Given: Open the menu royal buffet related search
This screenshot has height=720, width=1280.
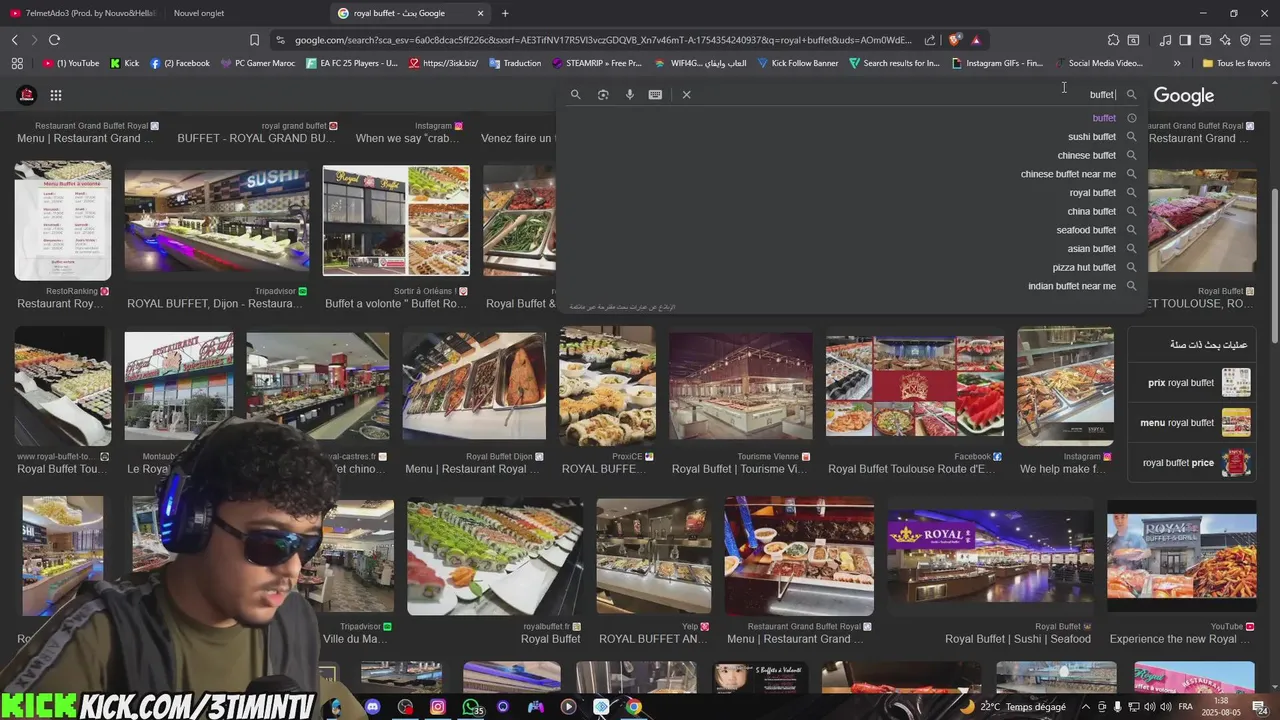Looking at the screenshot, I should tap(1190, 422).
